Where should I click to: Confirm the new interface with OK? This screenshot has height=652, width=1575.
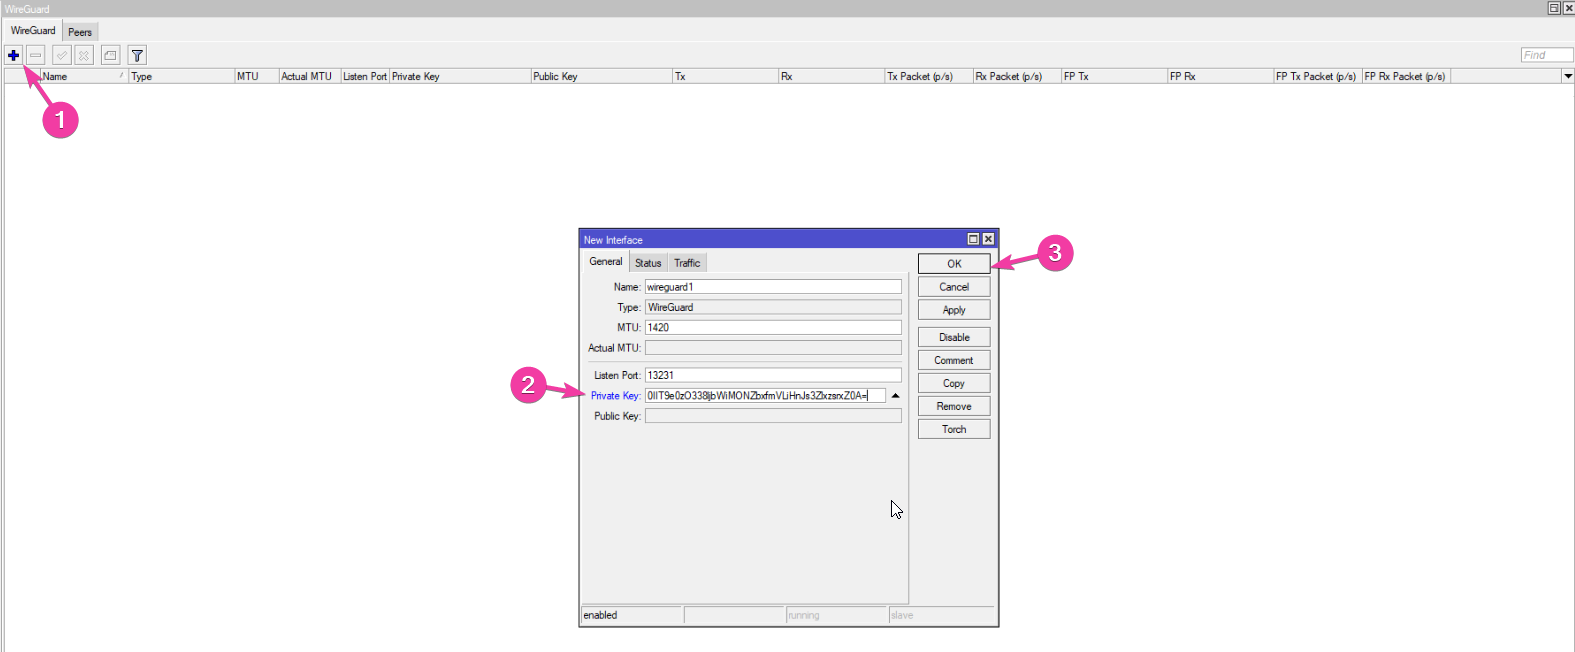[x=954, y=264]
